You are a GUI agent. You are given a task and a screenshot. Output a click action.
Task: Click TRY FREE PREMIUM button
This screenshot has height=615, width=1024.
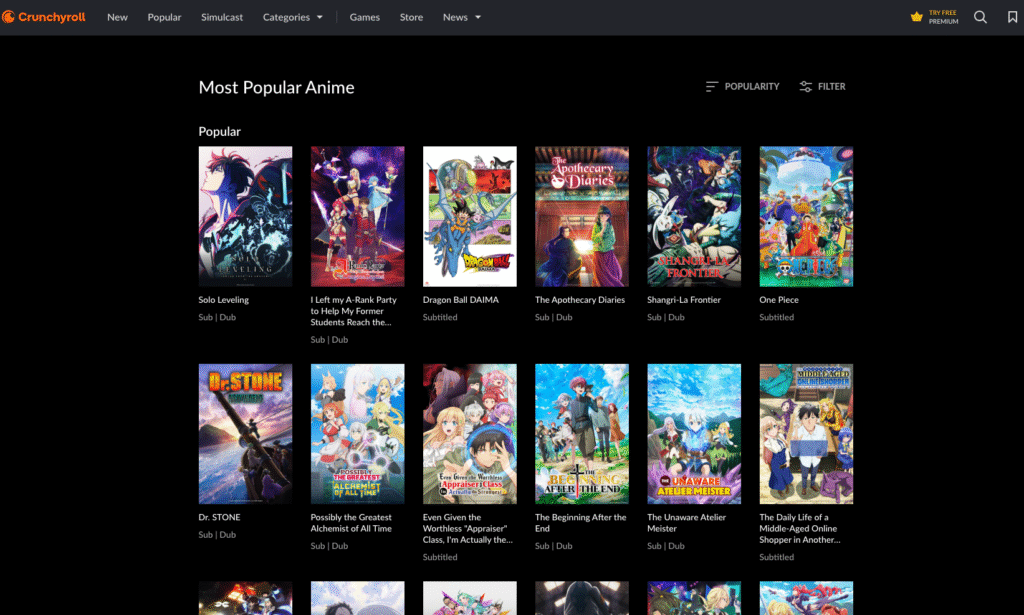(935, 17)
